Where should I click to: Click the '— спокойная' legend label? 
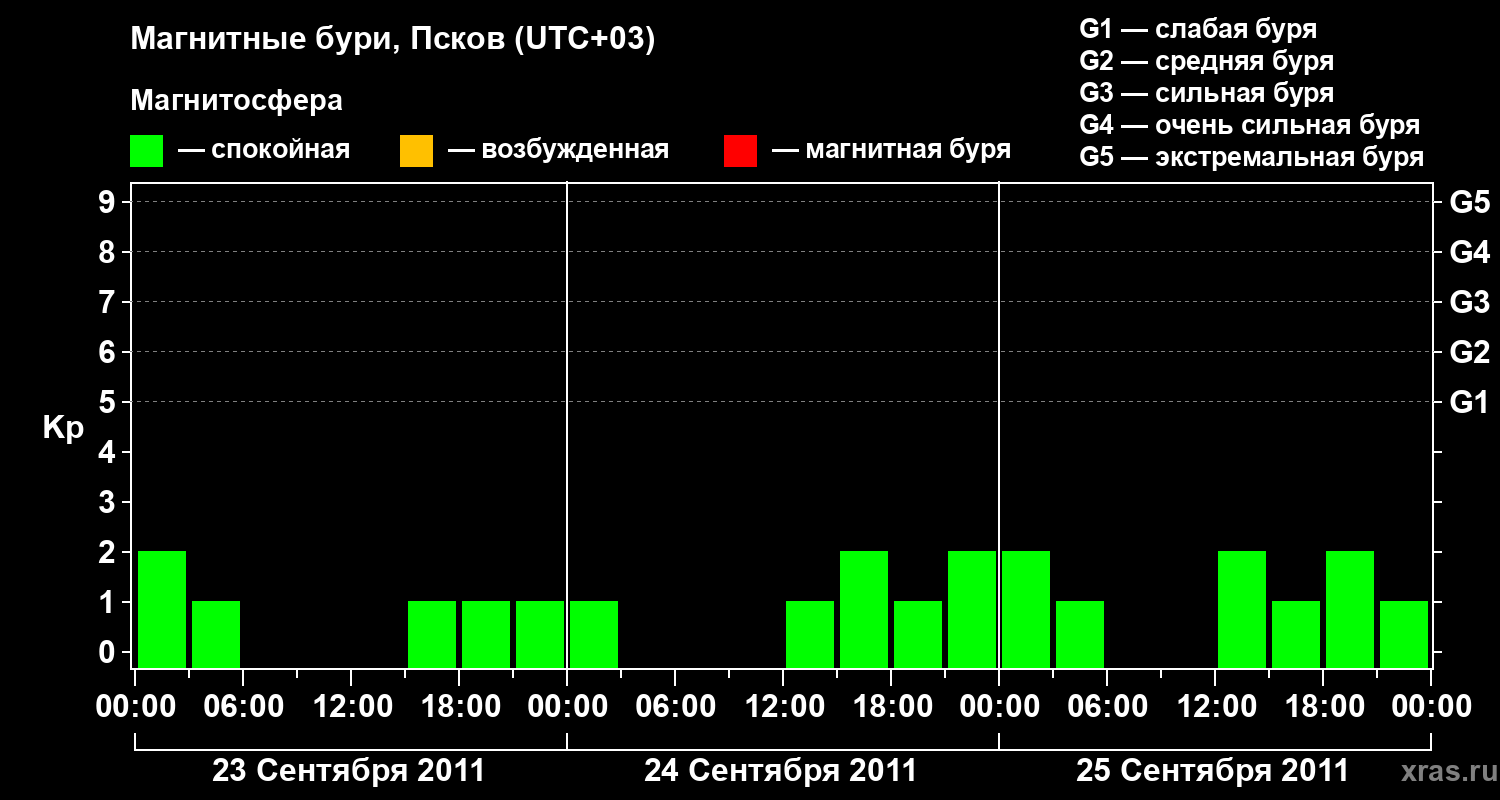pyautogui.click(x=264, y=150)
